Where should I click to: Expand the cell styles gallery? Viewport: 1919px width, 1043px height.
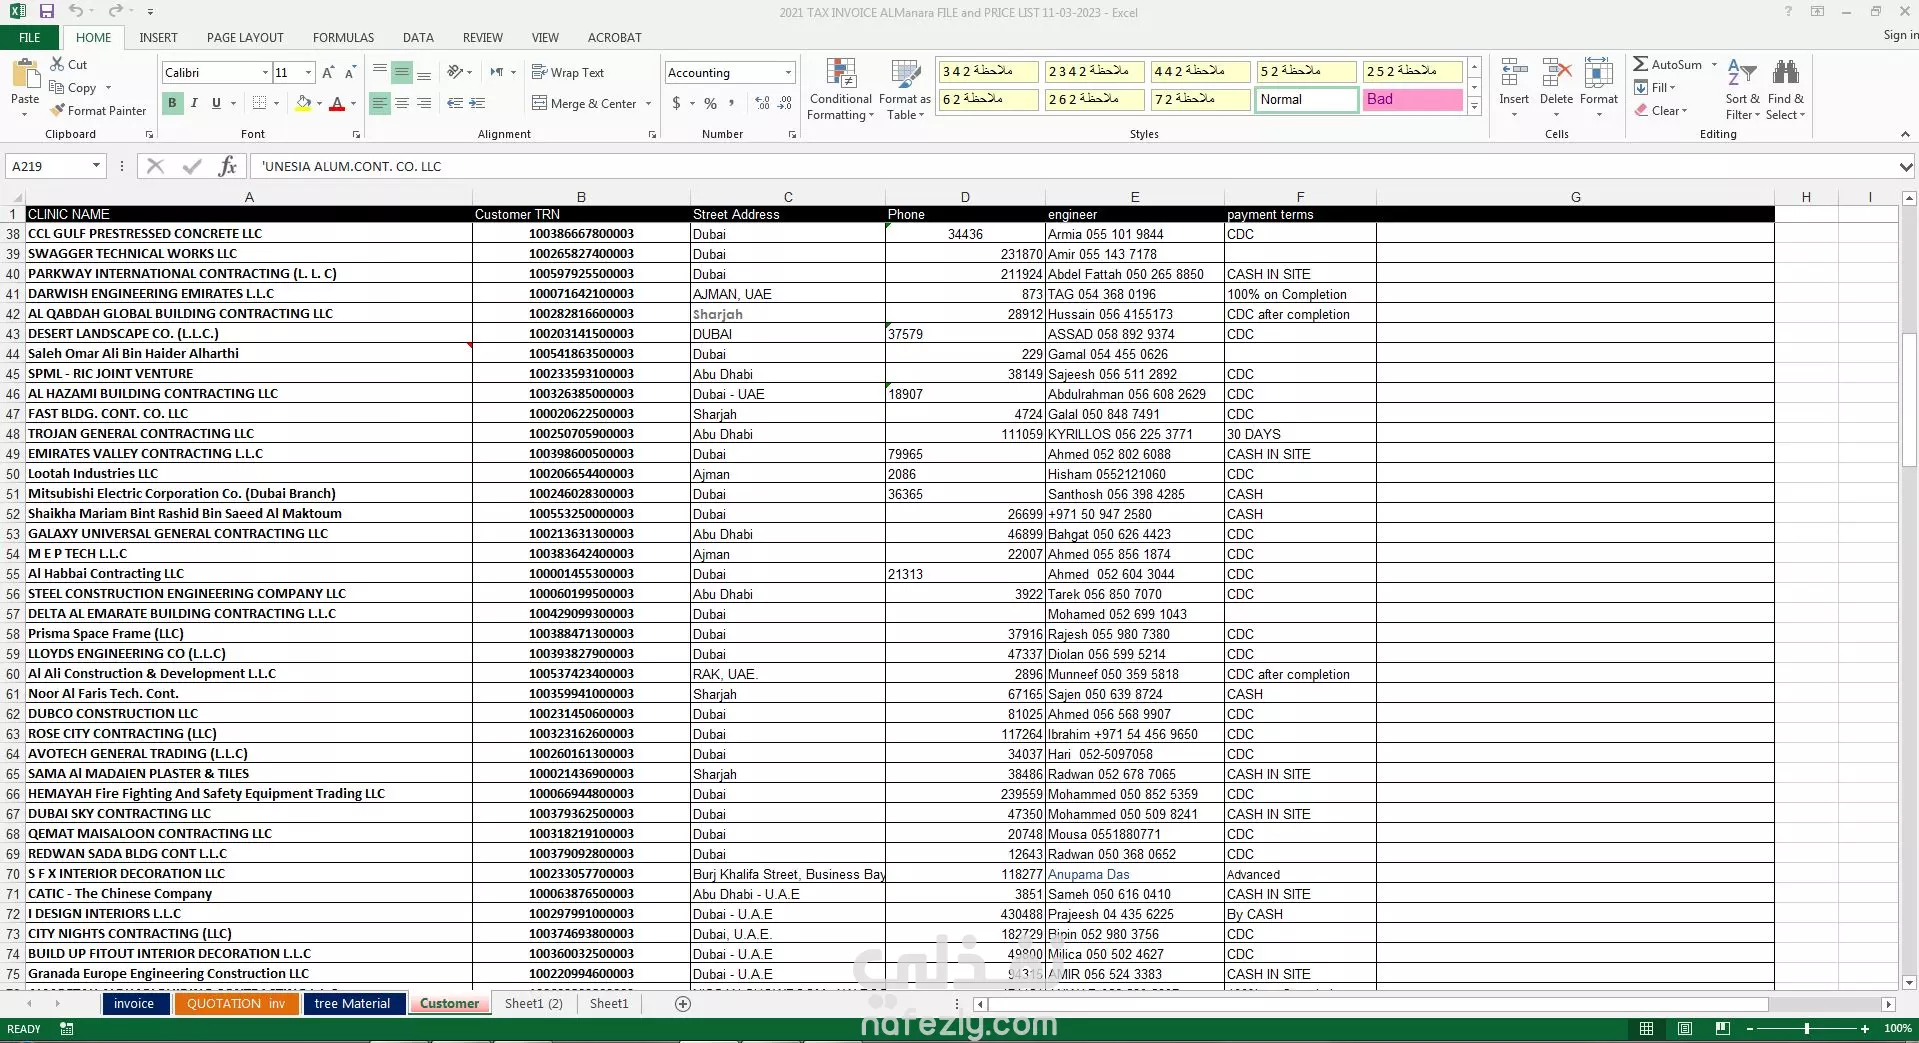1474,106
